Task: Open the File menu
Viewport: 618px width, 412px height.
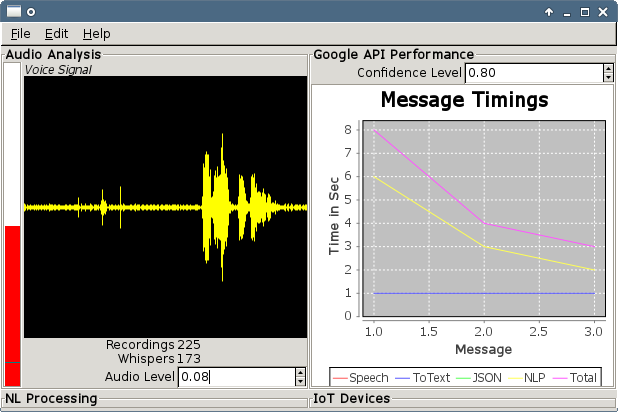Action: [20, 34]
